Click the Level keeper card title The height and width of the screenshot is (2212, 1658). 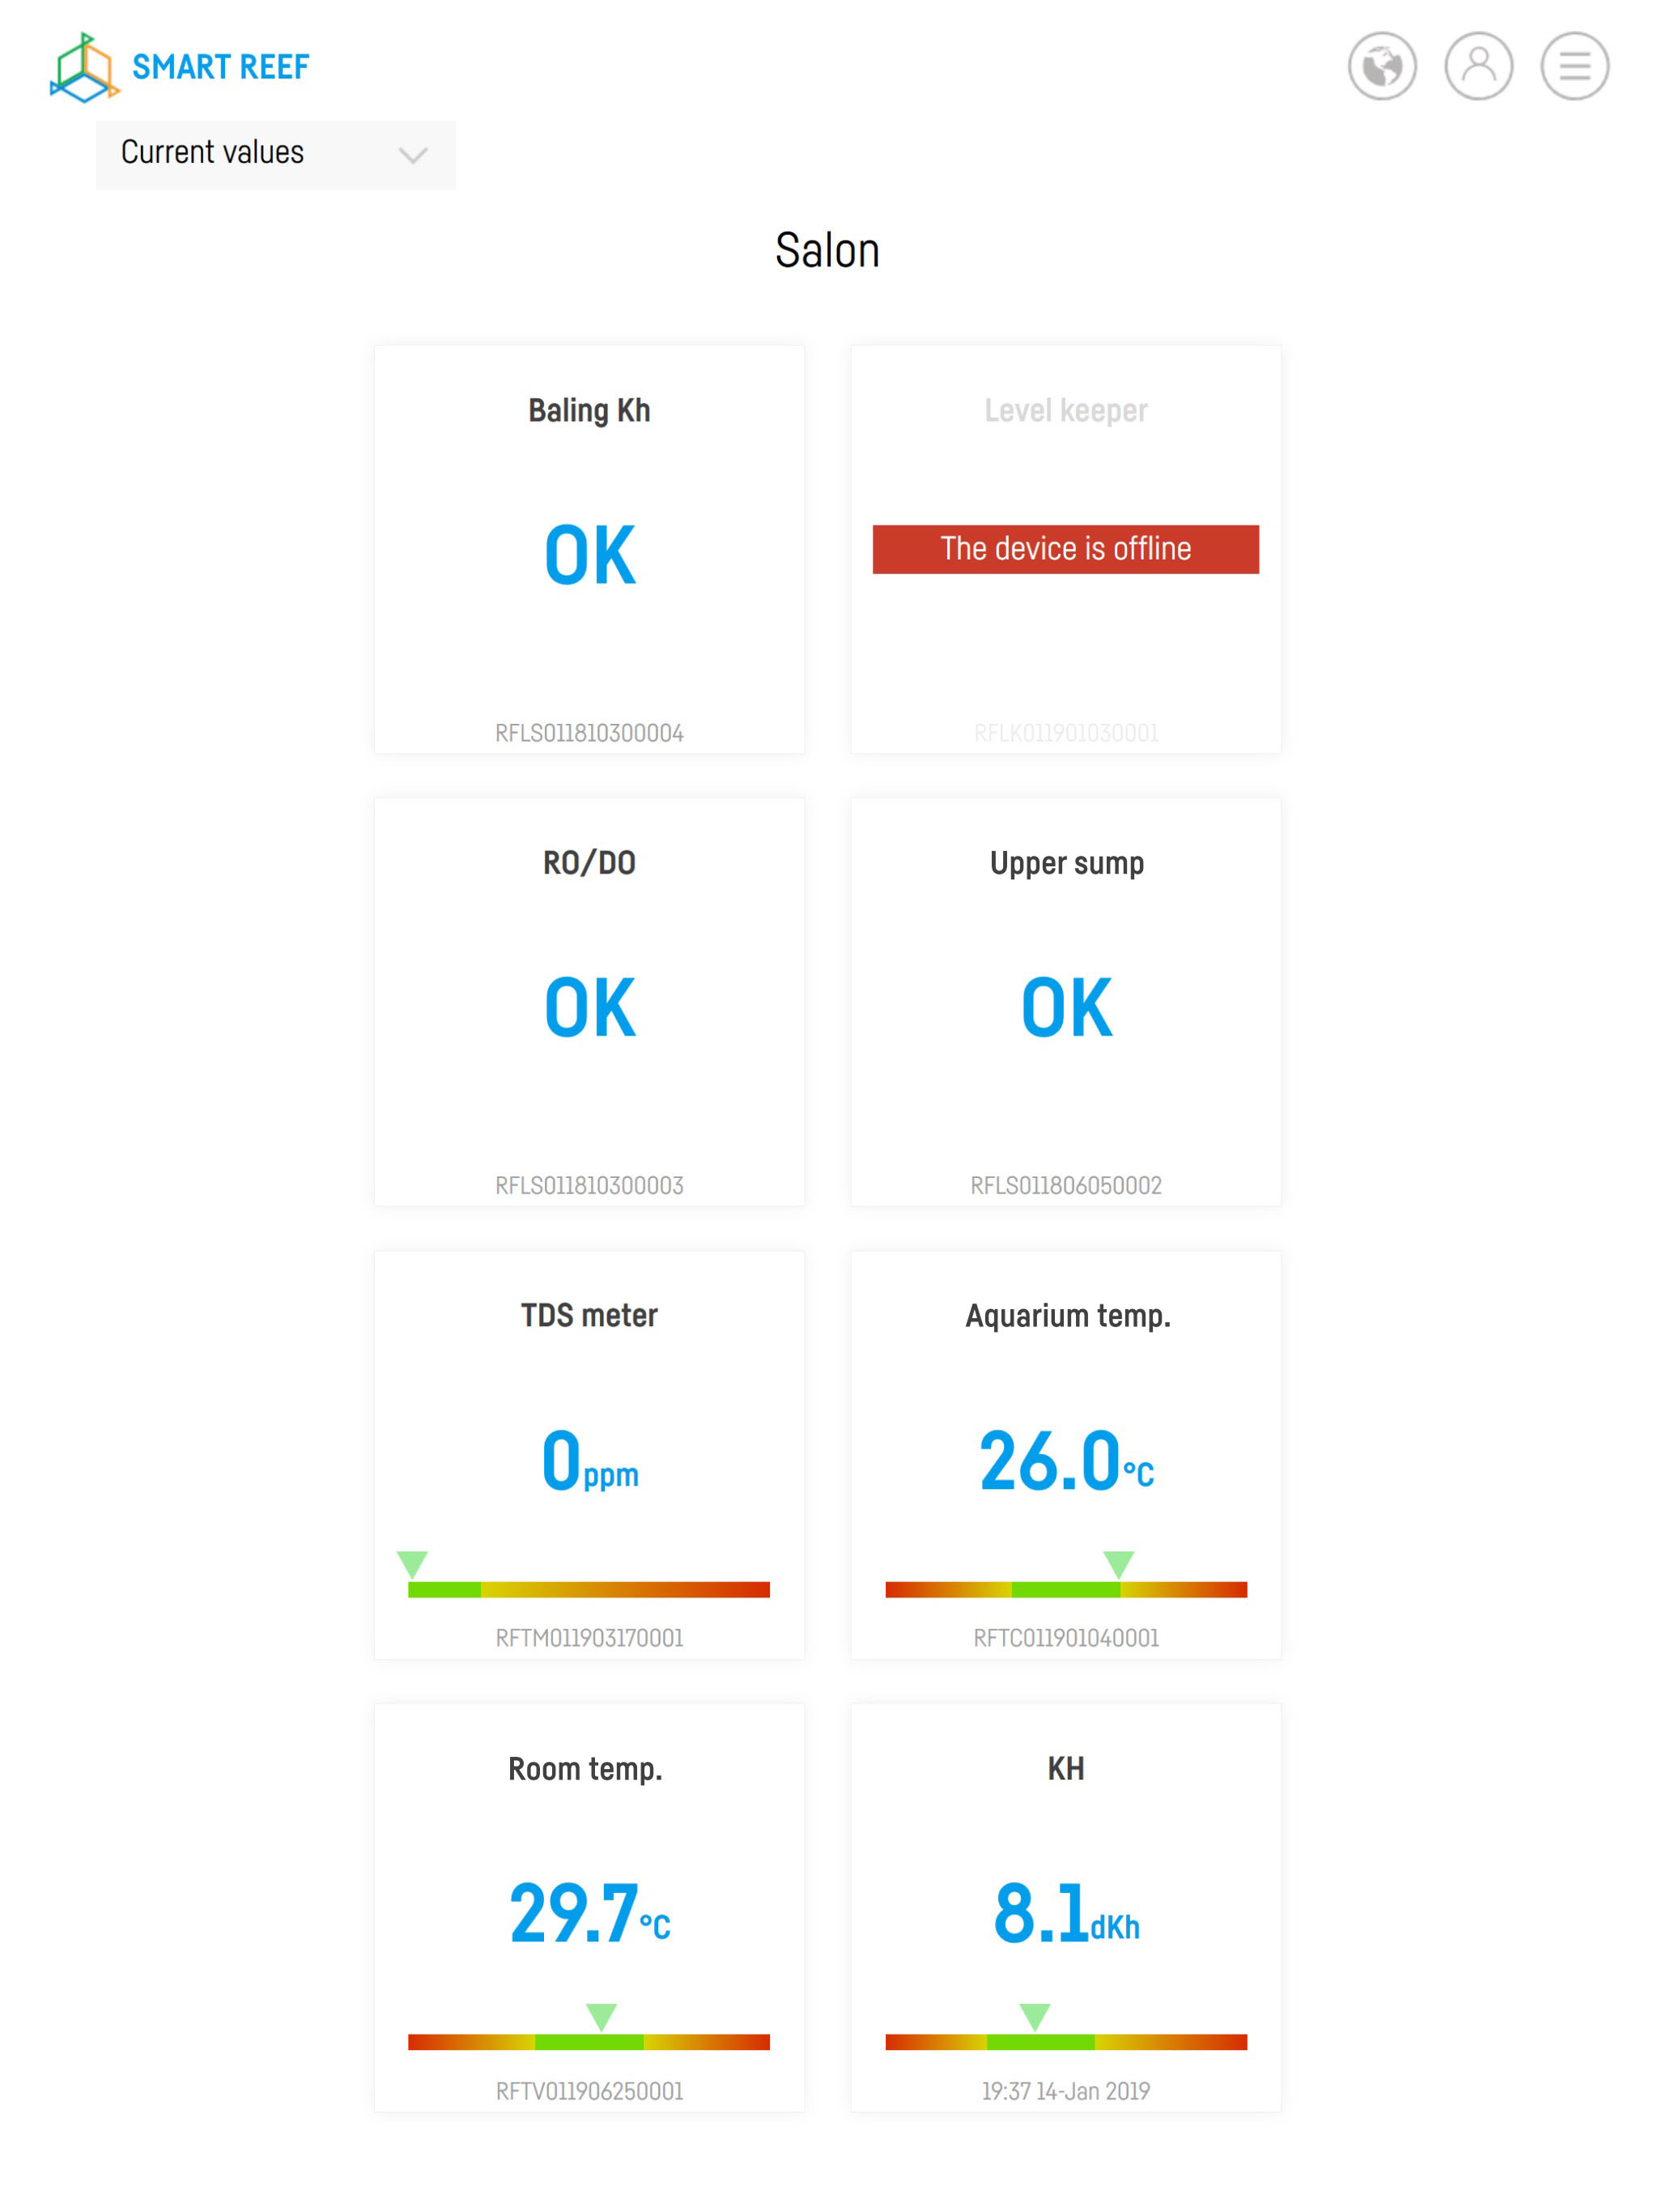pyautogui.click(x=1065, y=410)
